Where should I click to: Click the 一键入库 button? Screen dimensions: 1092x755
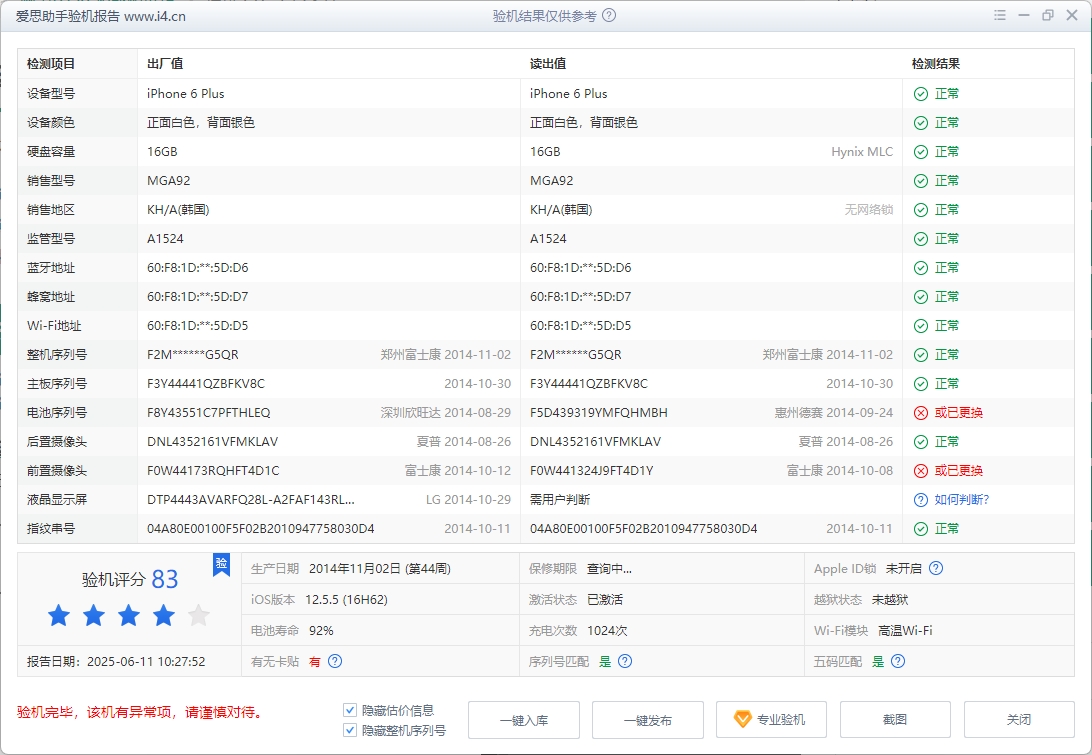pyautogui.click(x=524, y=719)
